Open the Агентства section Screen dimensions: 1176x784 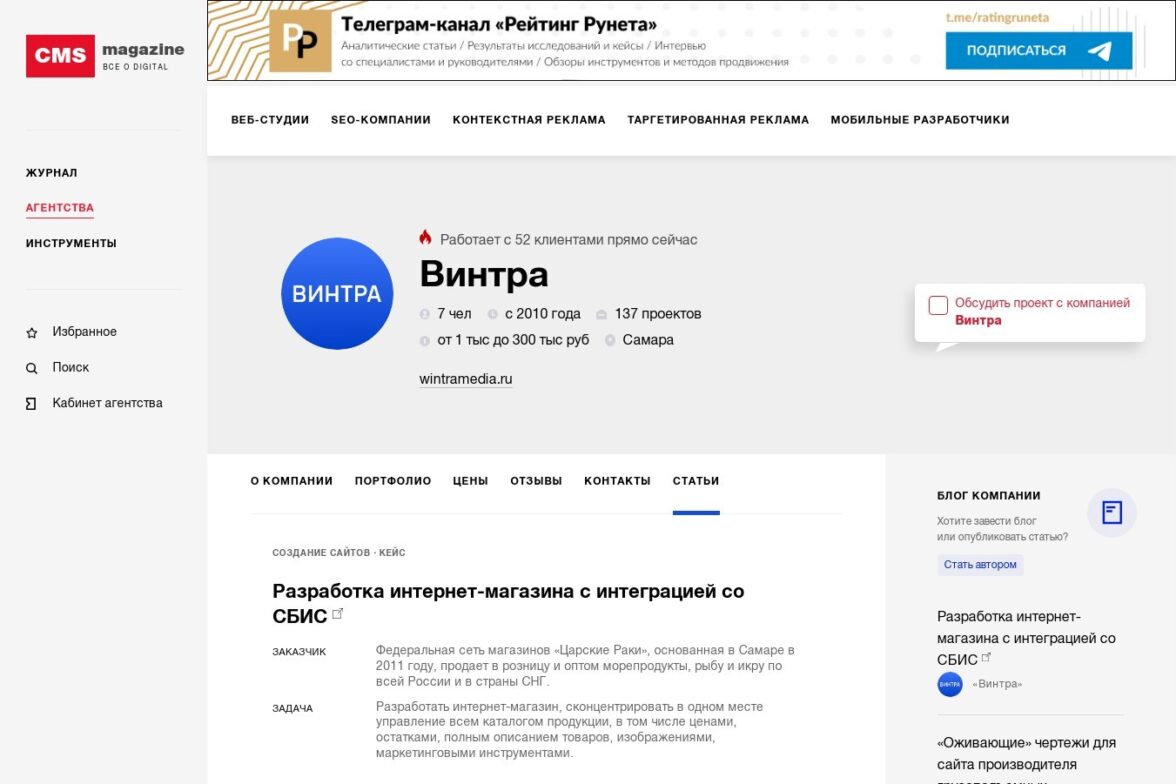point(60,208)
